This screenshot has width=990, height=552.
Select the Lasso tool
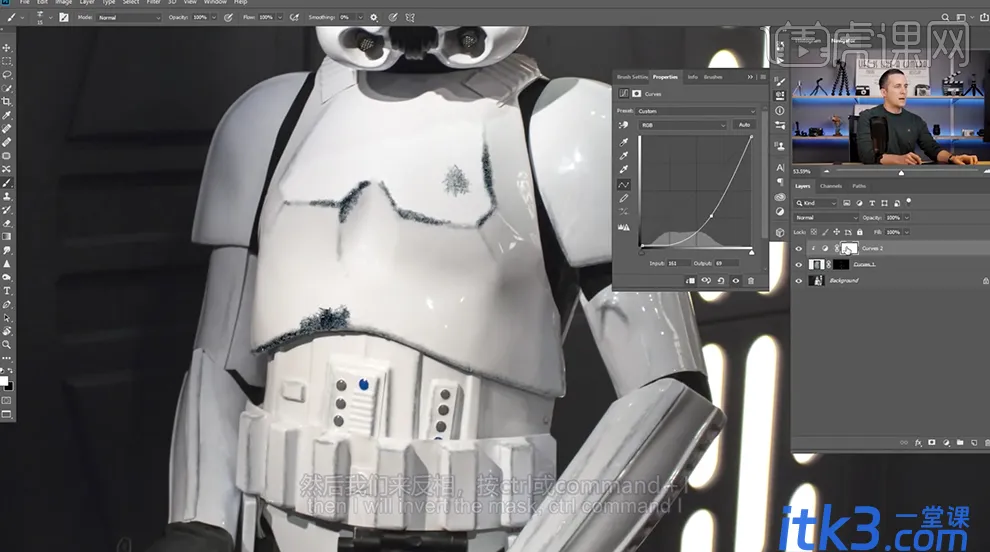pyautogui.click(x=7, y=75)
